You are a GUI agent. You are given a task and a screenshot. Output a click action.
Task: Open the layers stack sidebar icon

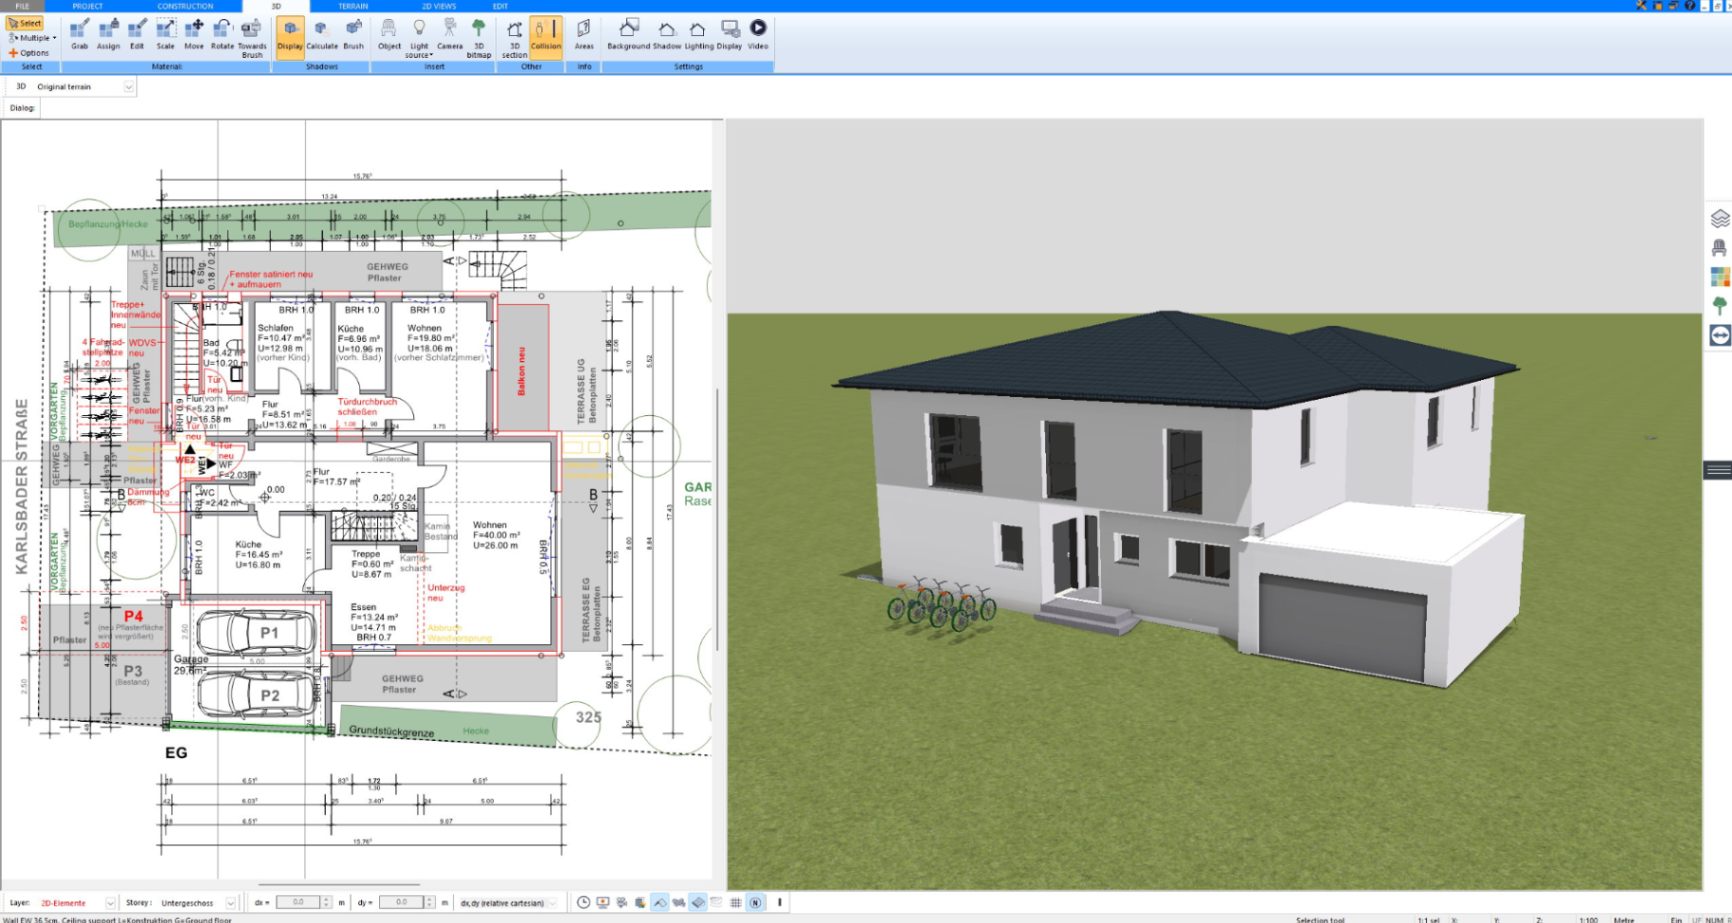tap(1720, 218)
